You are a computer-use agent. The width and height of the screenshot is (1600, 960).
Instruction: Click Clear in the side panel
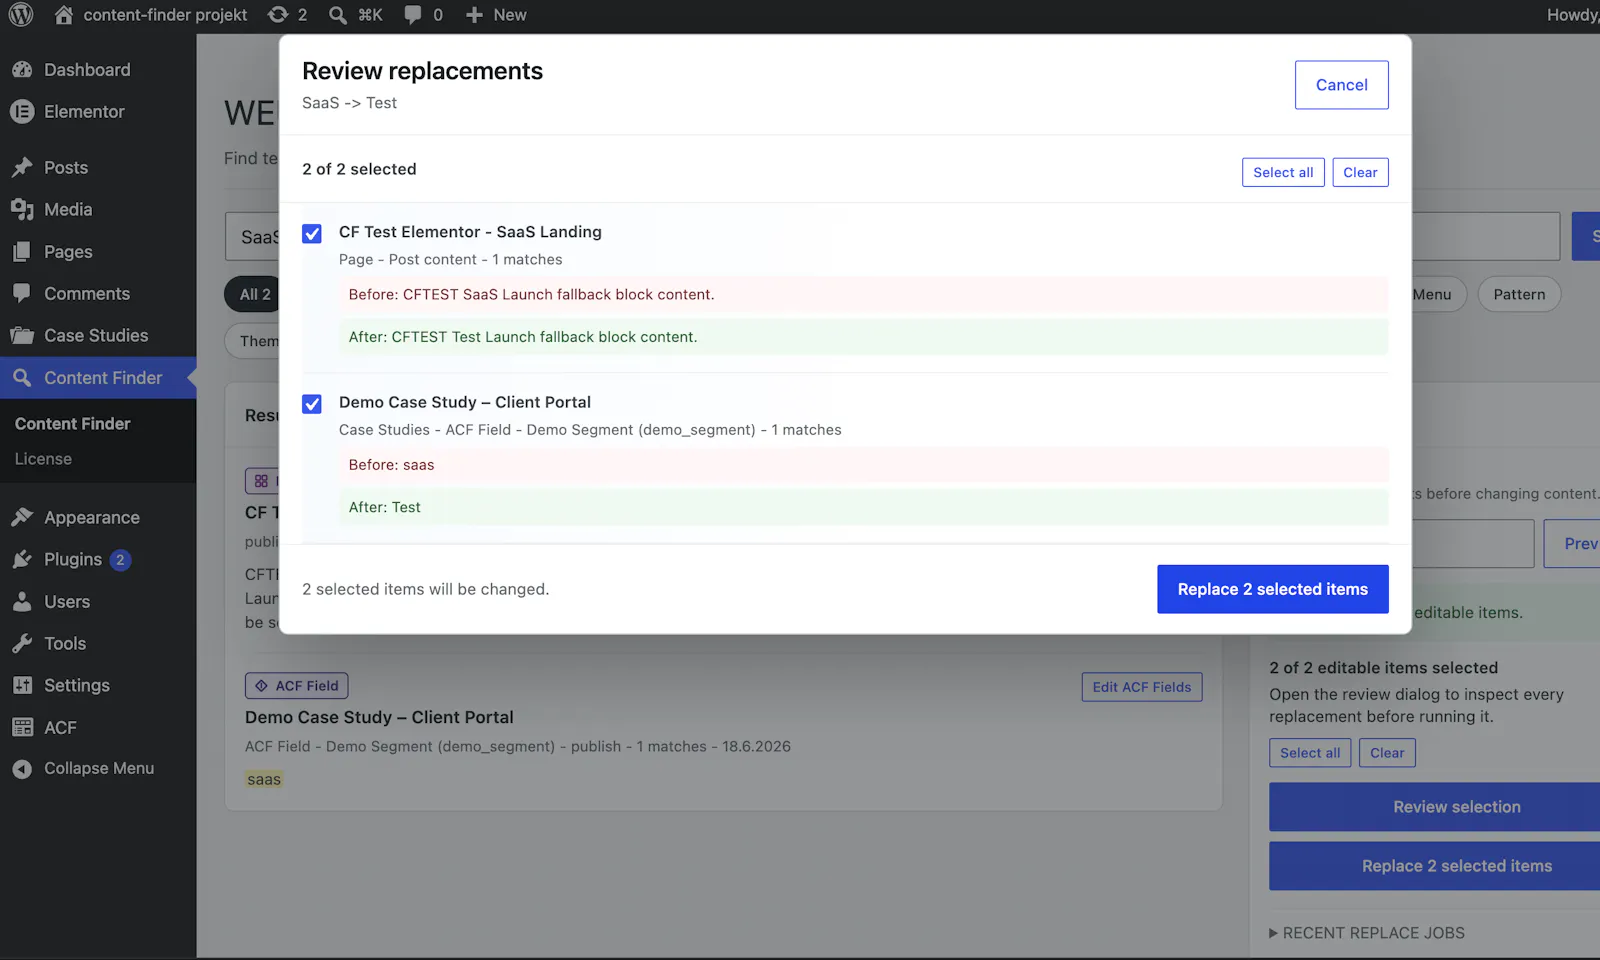pyautogui.click(x=1387, y=753)
